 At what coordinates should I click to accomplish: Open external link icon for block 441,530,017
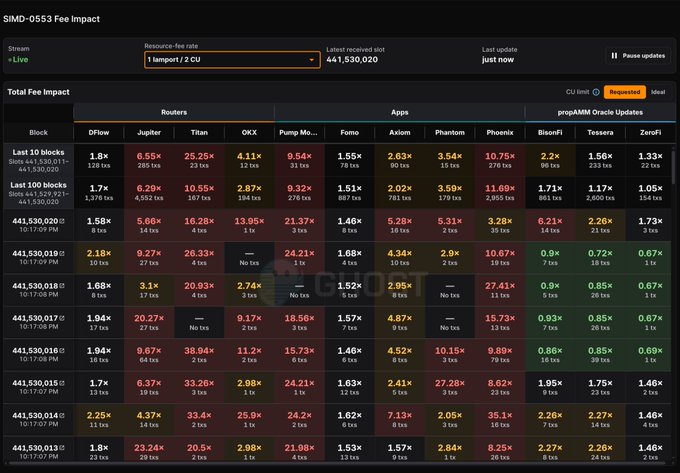pyautogui.click(x=62, y=318)
